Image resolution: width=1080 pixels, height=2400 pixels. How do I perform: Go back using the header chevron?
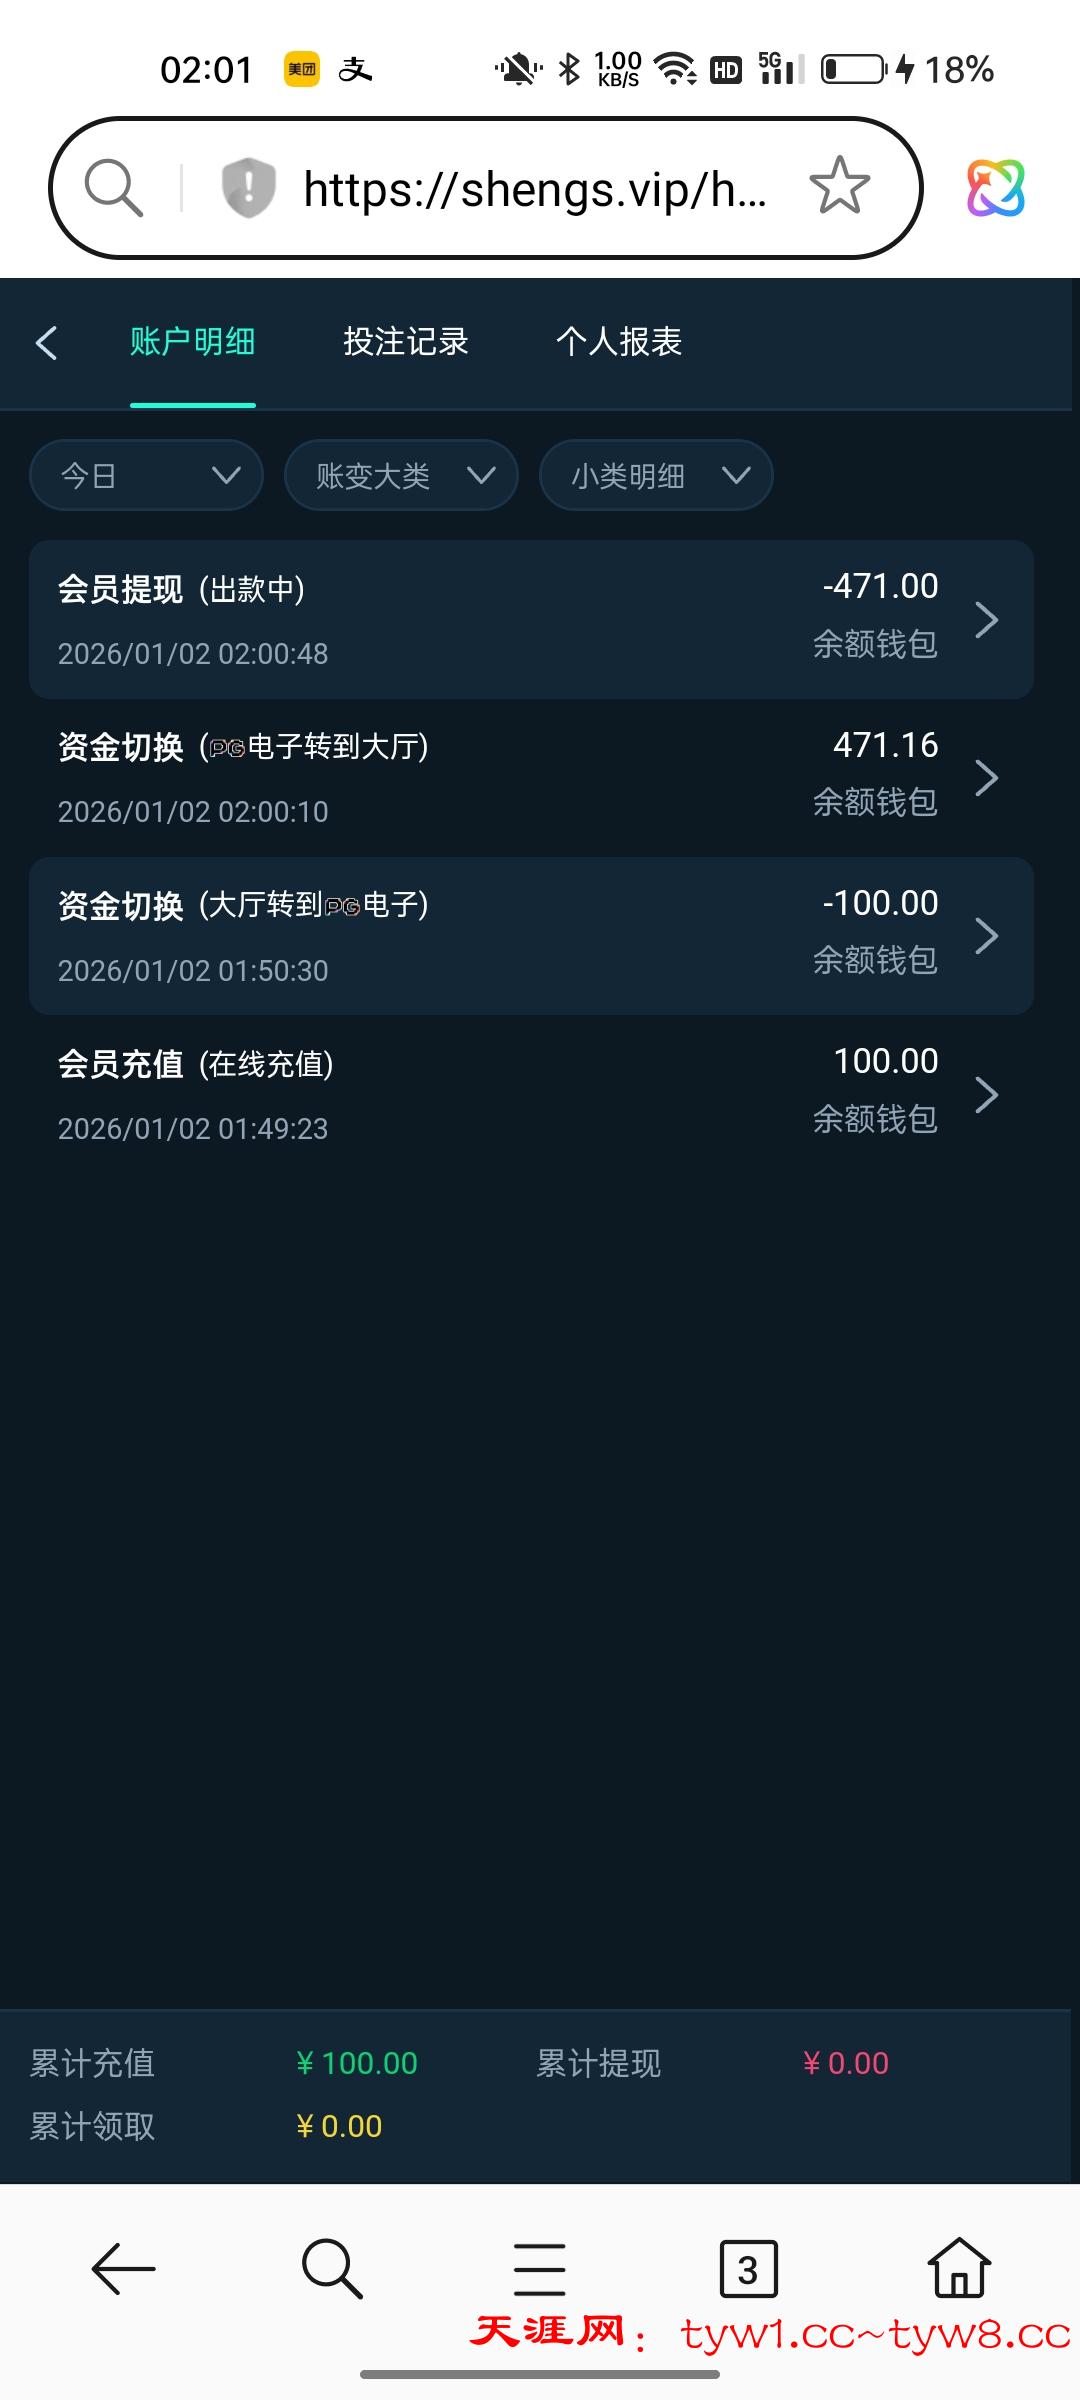(46, 342)
